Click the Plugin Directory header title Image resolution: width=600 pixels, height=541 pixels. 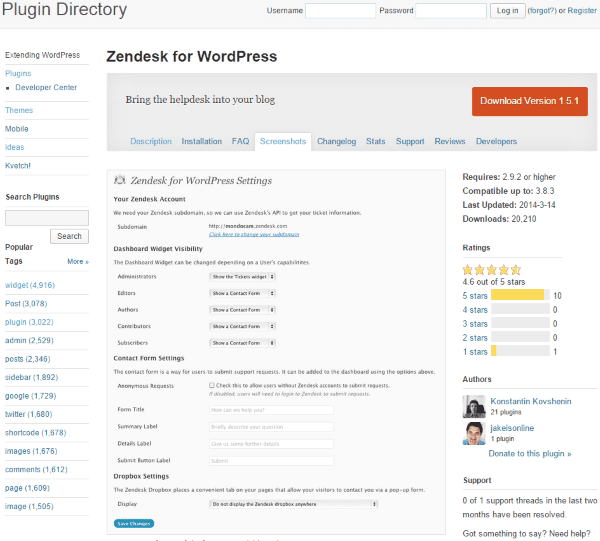64,9
